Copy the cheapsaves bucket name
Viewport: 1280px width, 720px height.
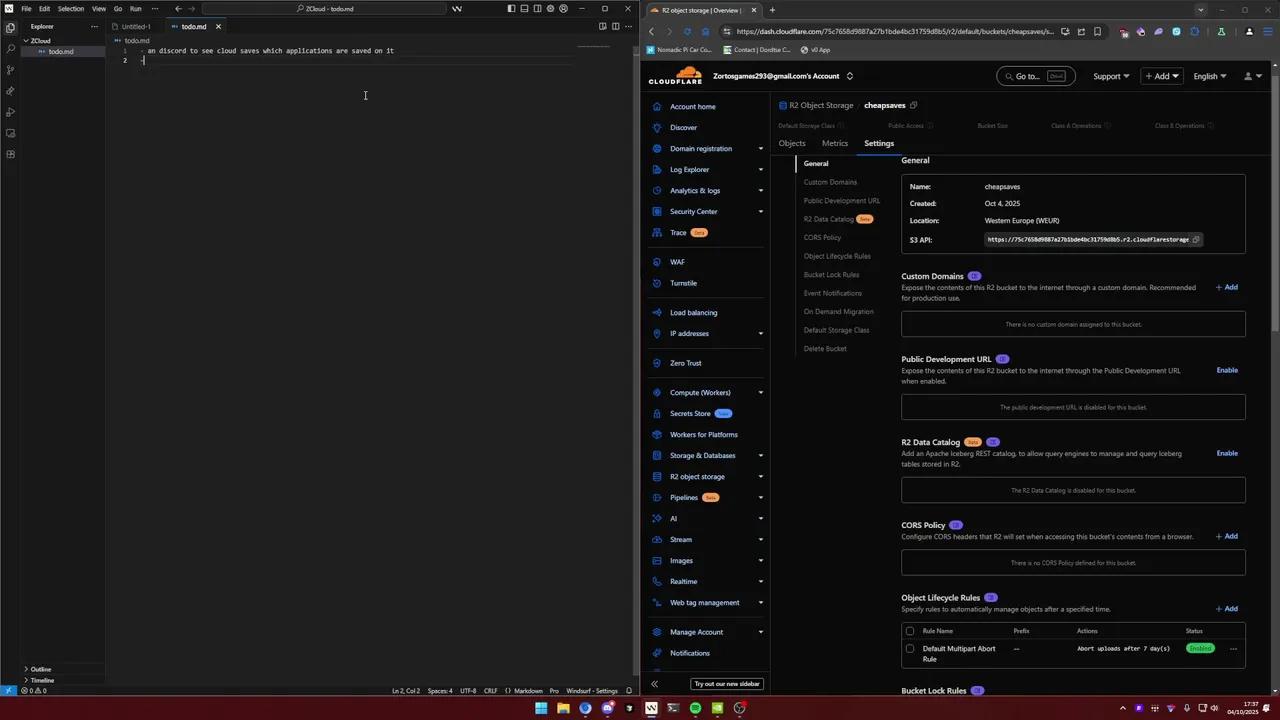tap(913, 105)
